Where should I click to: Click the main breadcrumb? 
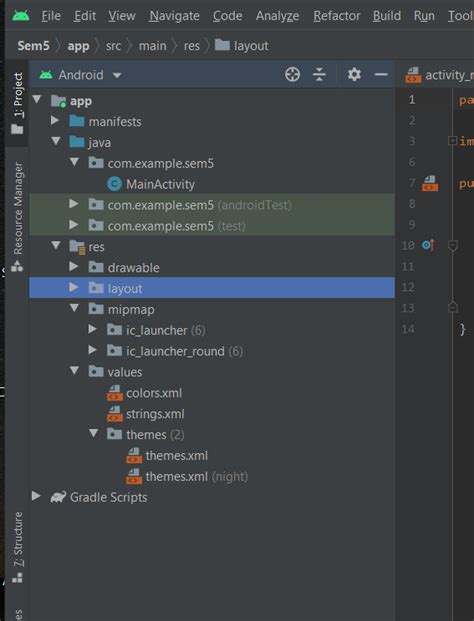click(152, 46)
